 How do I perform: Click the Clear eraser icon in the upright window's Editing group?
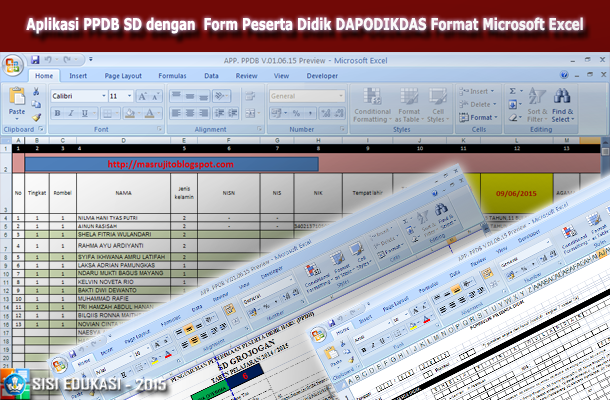tap(513, 117)
